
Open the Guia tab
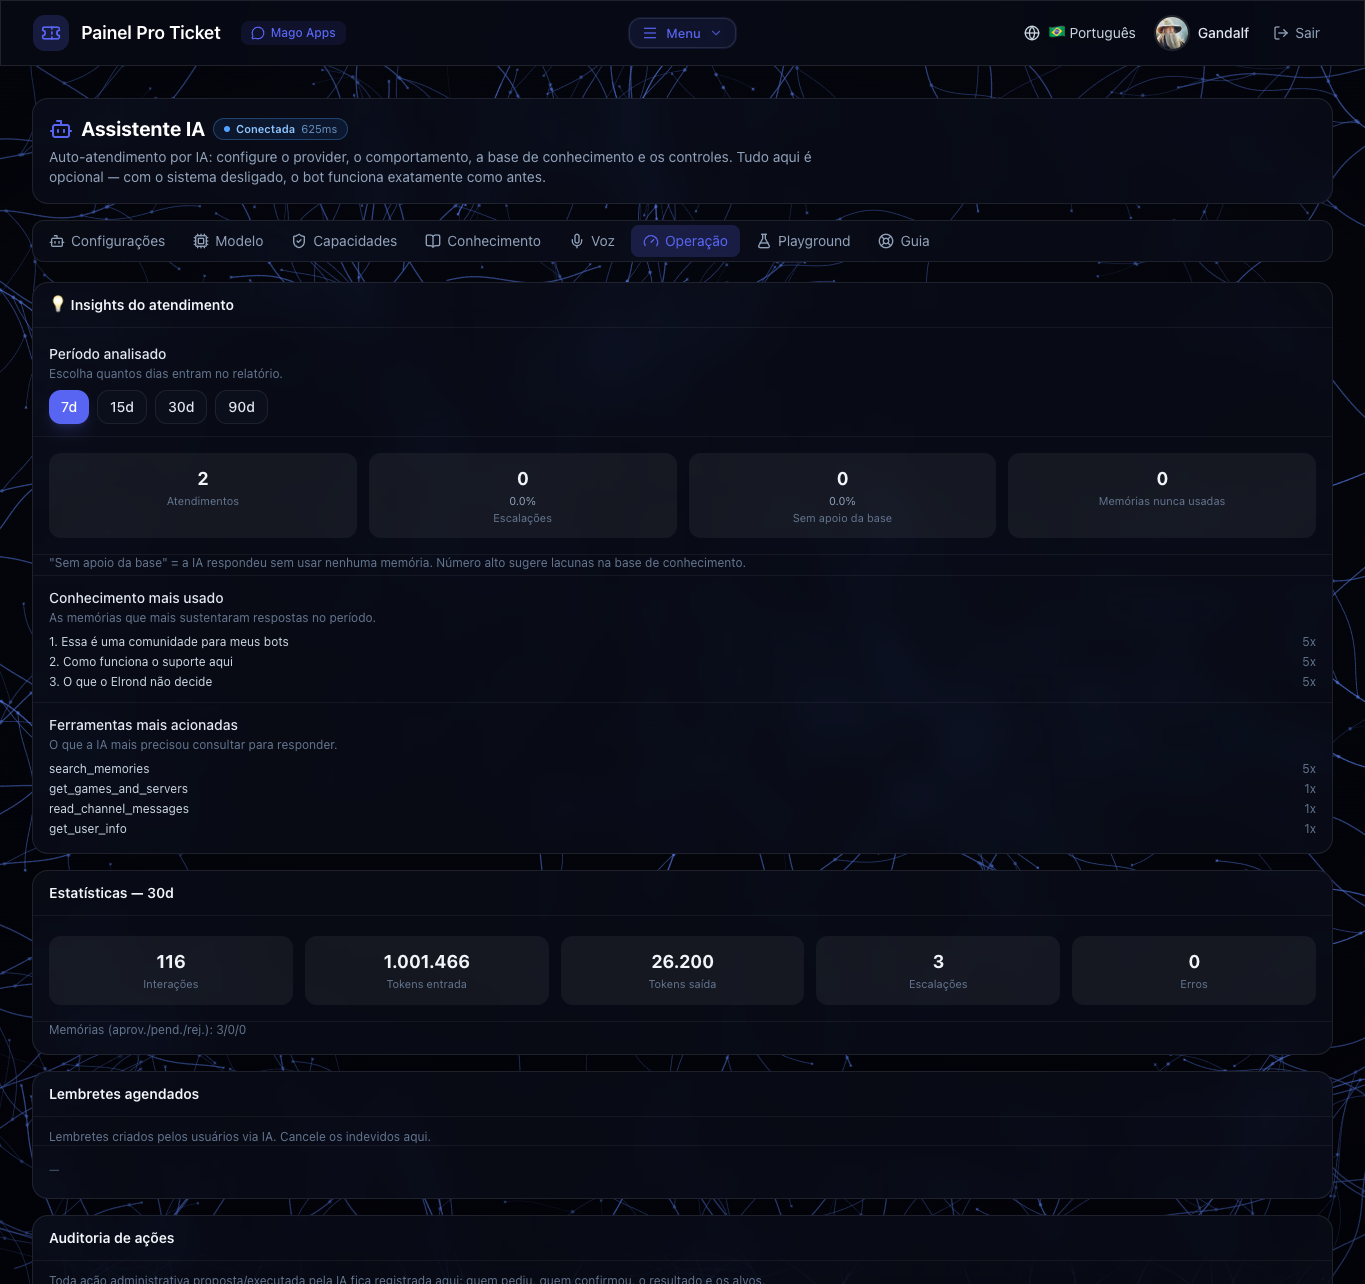(x=904, y=241)
